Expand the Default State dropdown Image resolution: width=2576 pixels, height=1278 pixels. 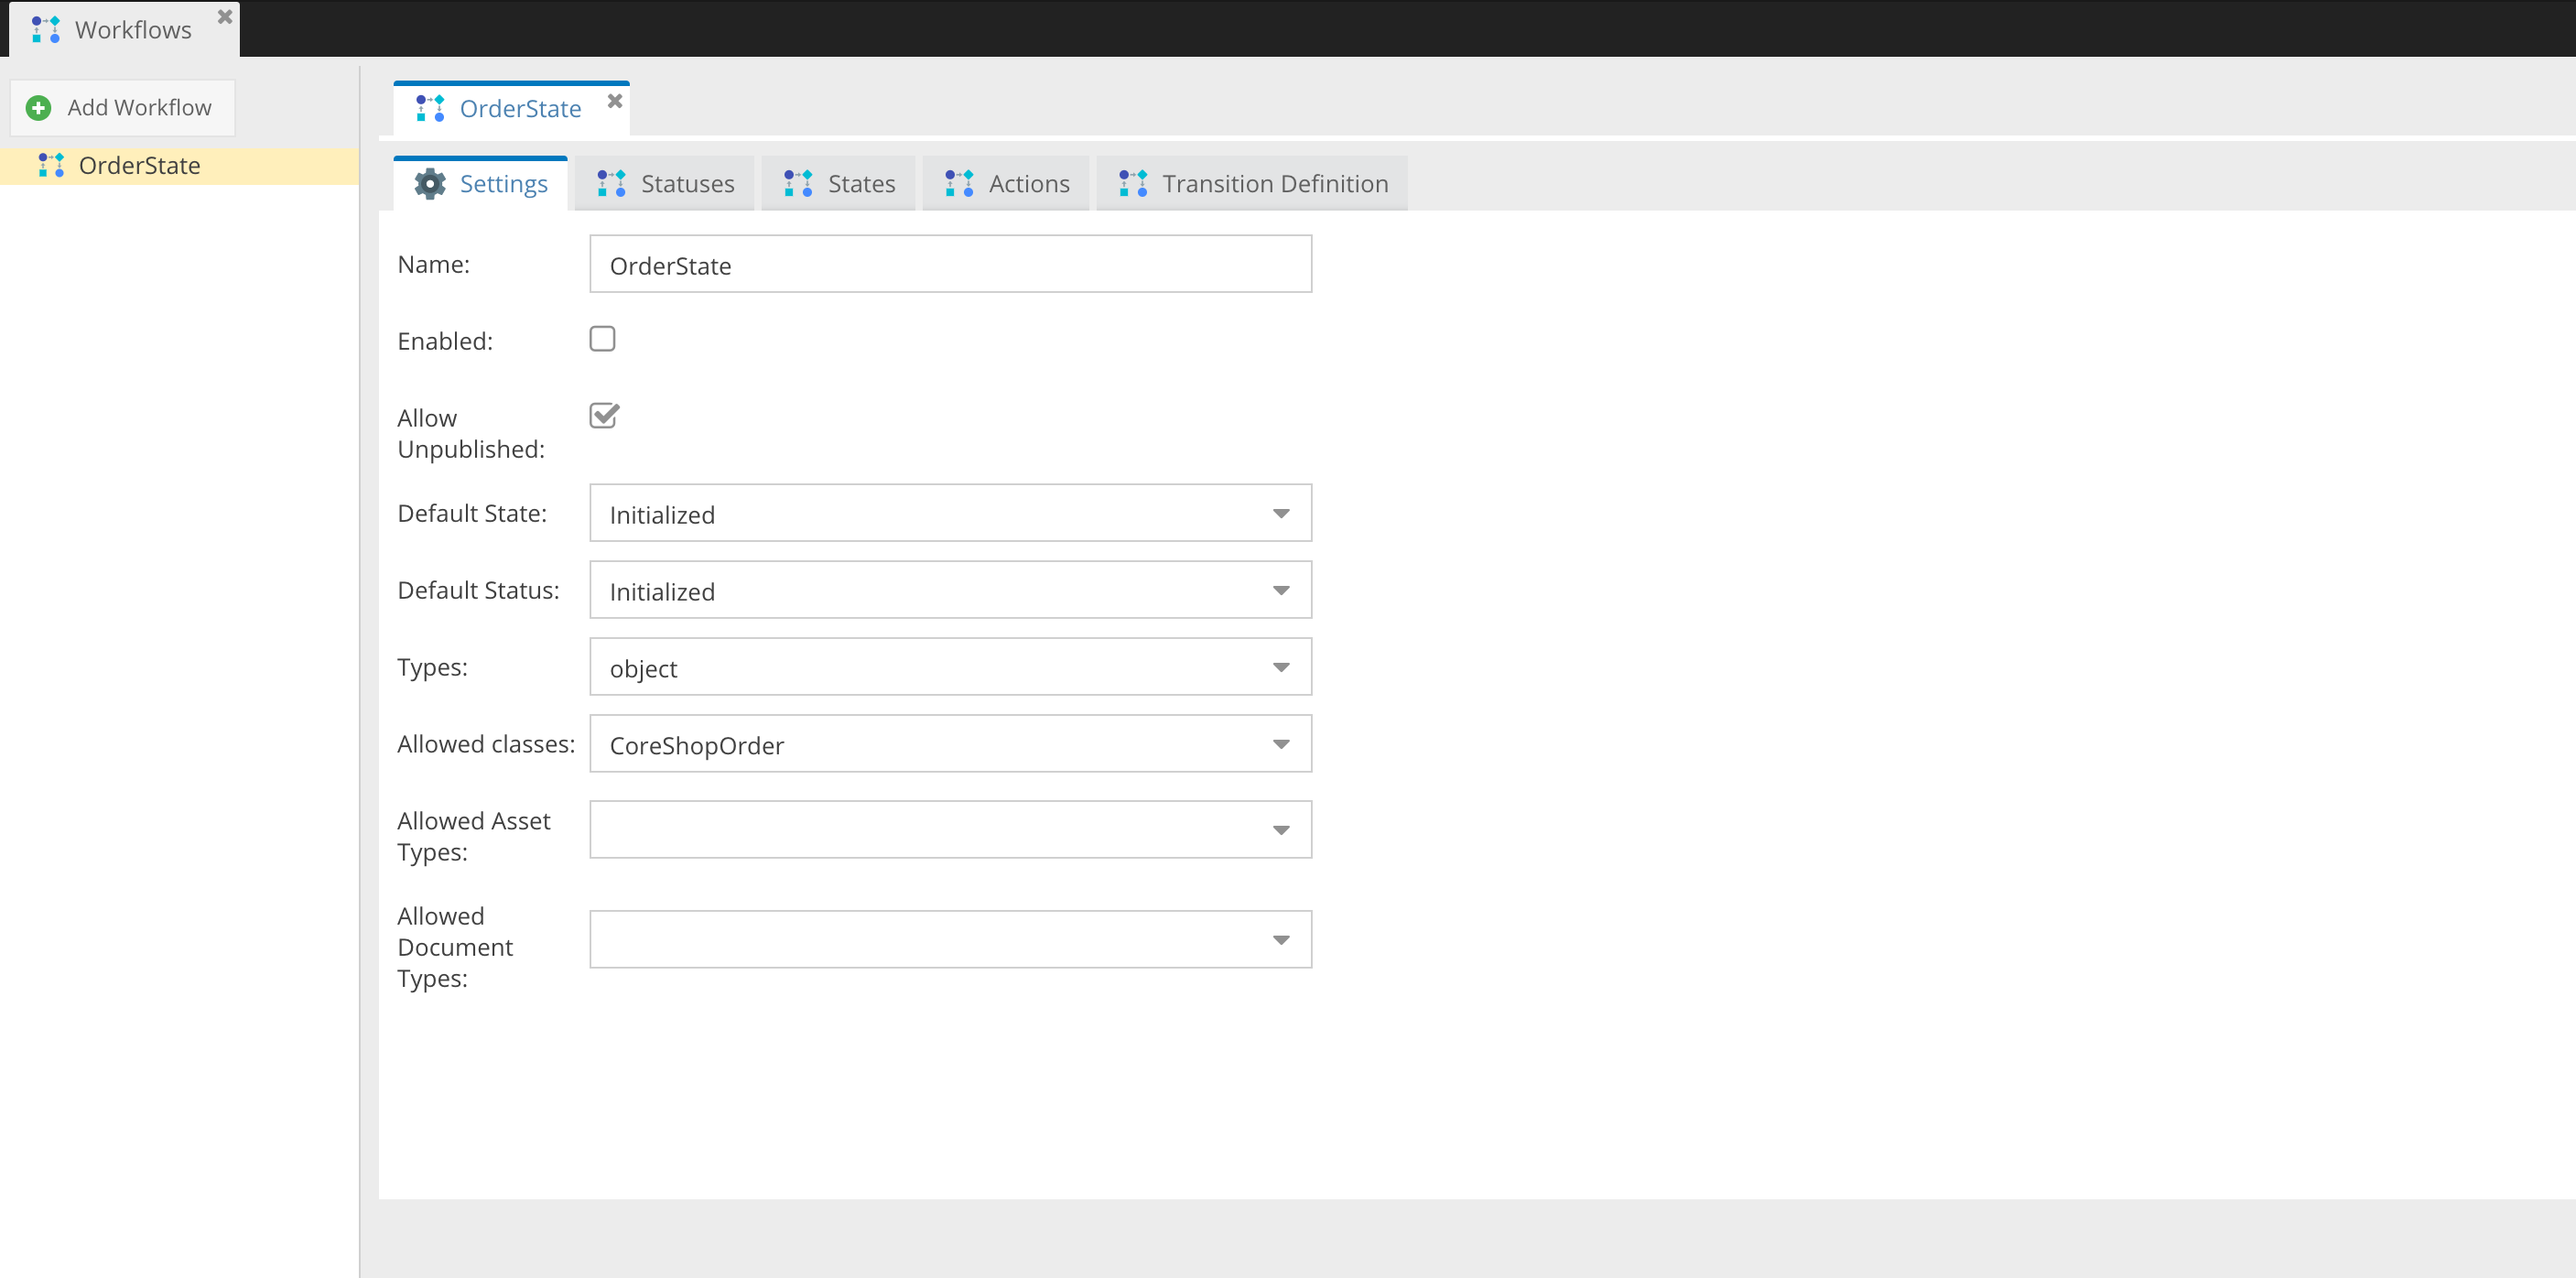pos(1280,514)
